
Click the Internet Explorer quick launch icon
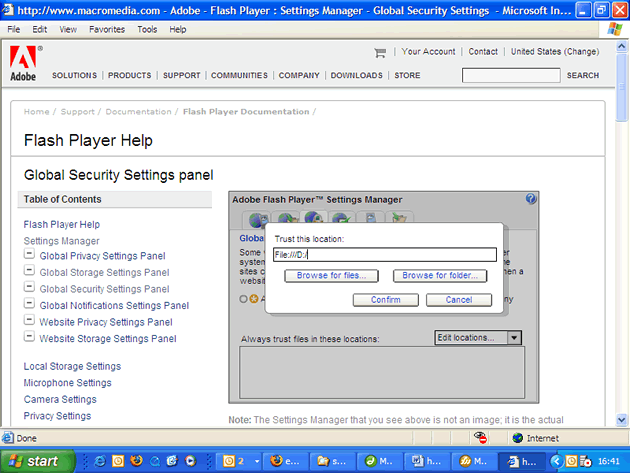(x=100, y=461)
